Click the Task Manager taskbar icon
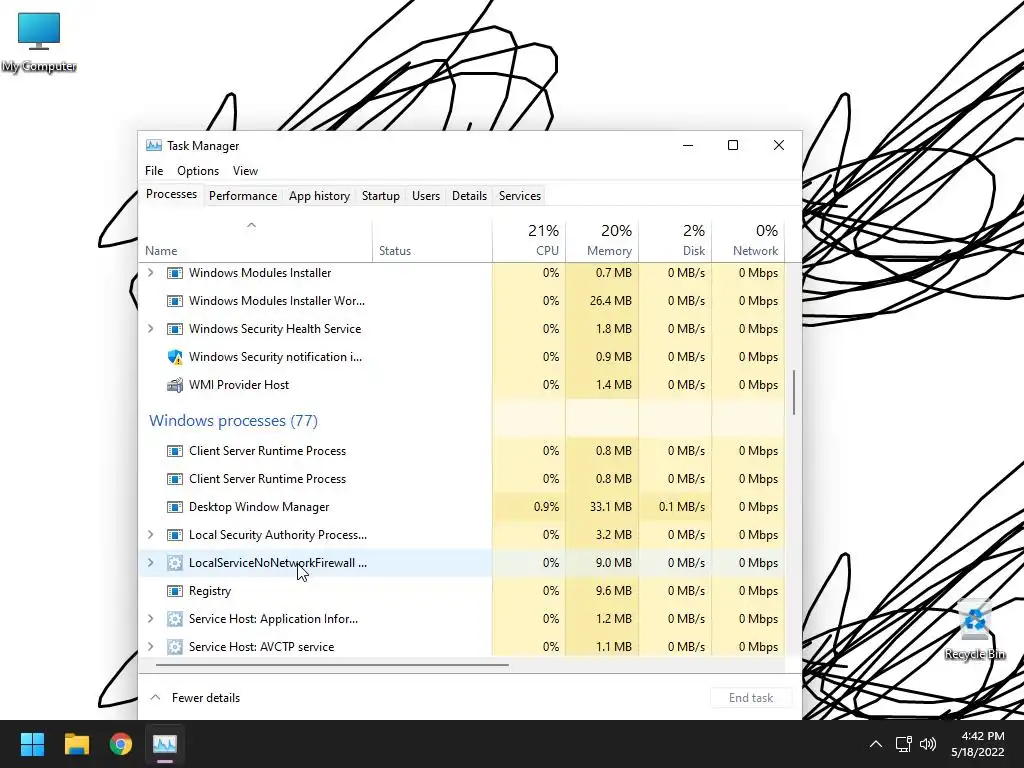Screen dimensions: 1024x768 click(165, 744)
